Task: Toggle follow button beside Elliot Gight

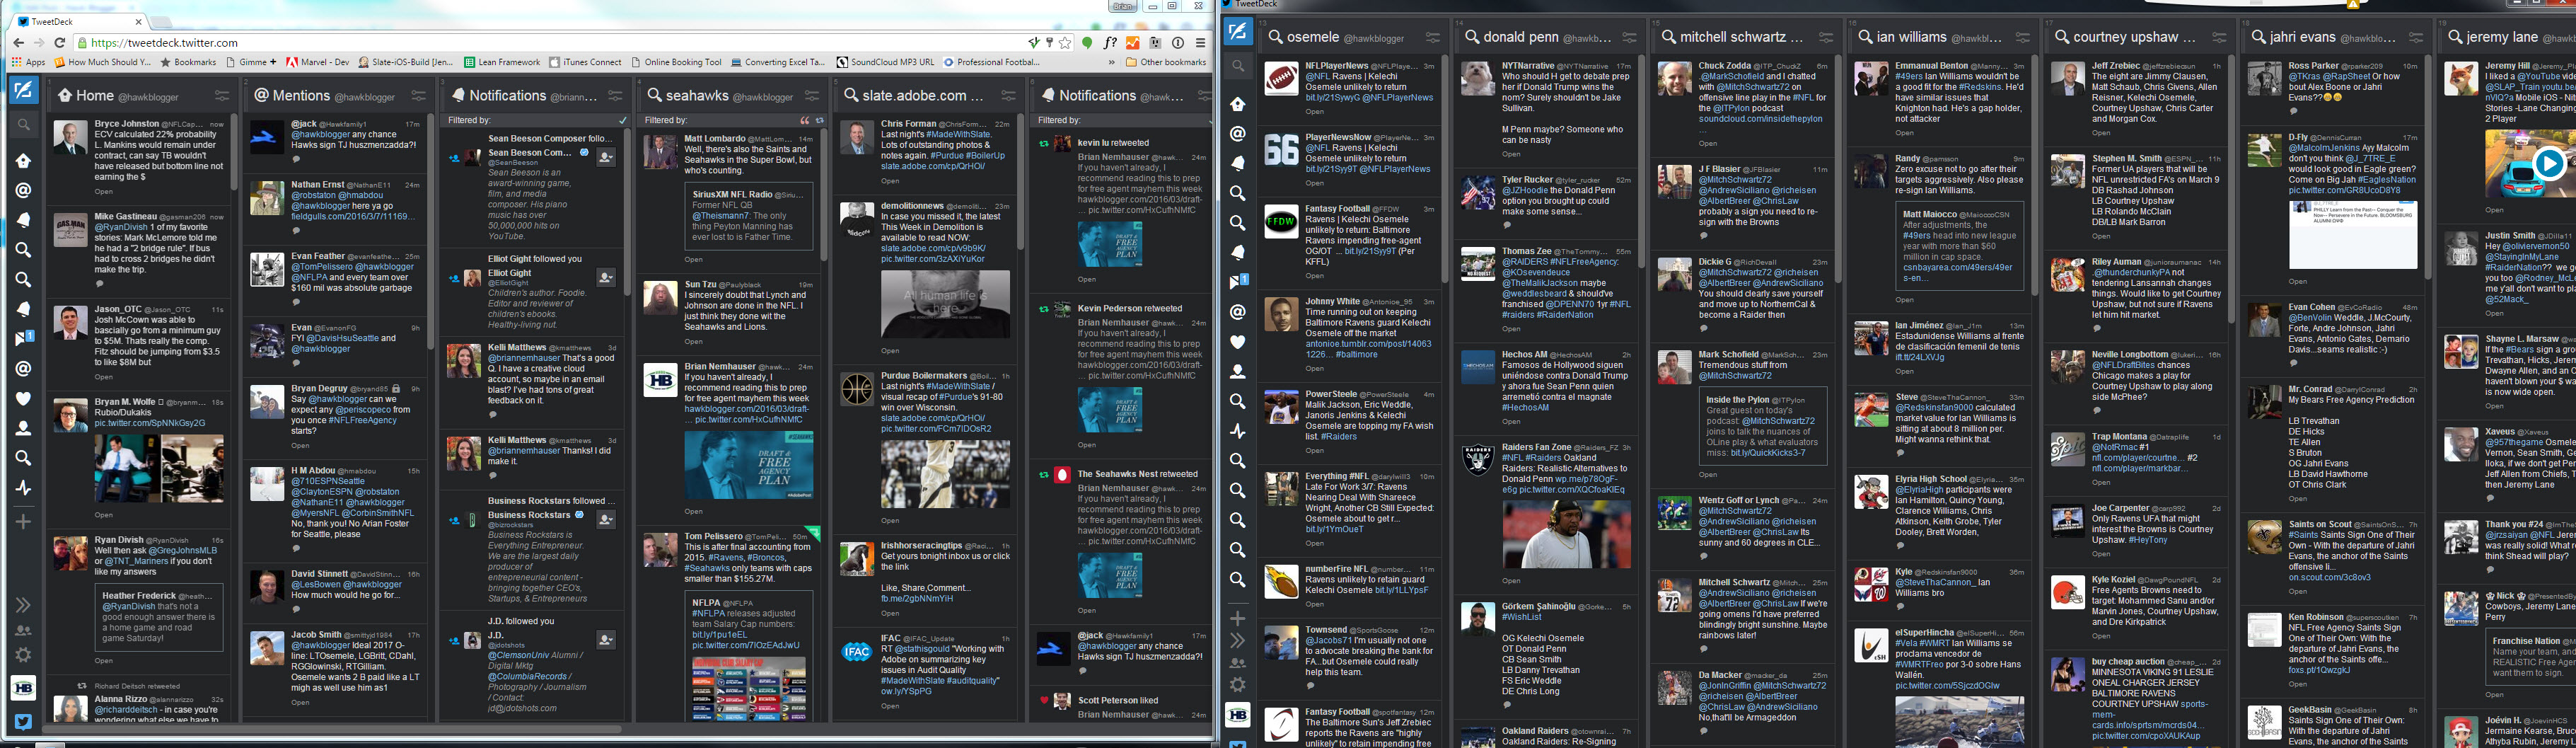Action: (606, 277)
